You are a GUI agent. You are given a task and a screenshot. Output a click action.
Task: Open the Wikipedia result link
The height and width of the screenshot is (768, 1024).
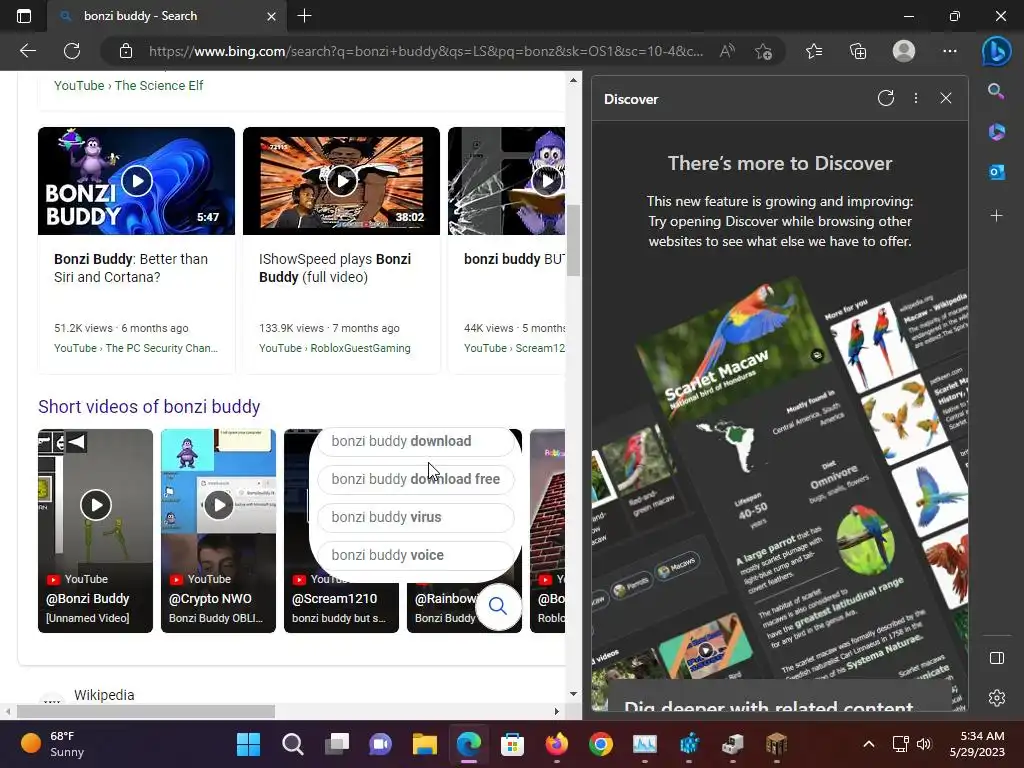click(104, 695)
